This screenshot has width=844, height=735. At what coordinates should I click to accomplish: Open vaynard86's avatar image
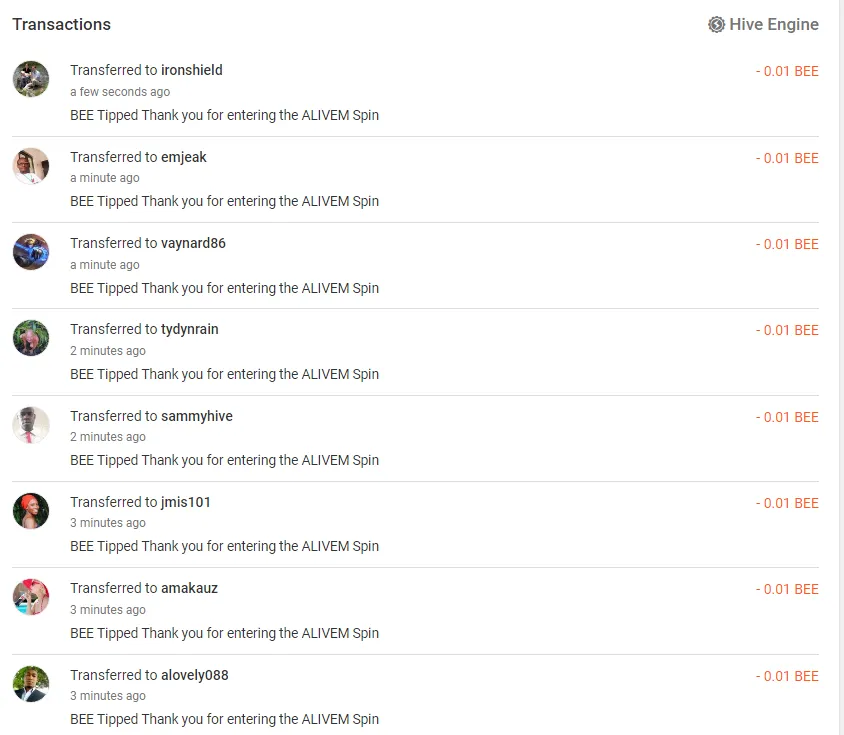pyautogui.click(x=31, y=252)
